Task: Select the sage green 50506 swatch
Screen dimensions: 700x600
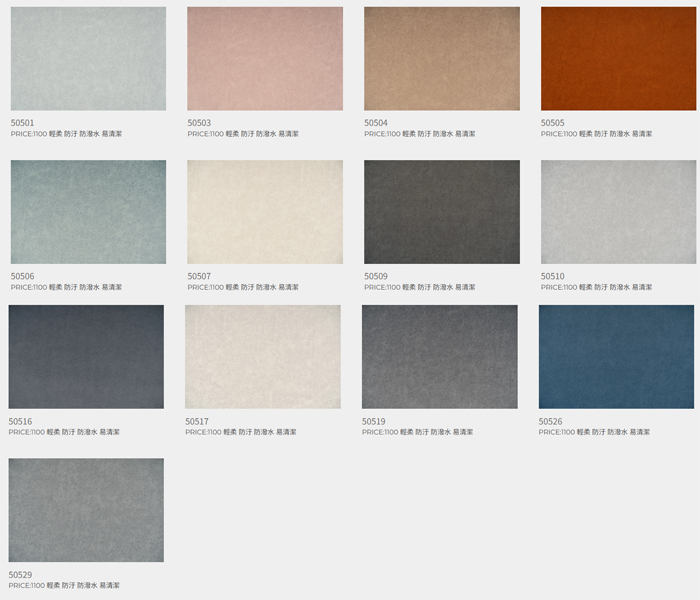Action: pyautogui.click(x=88, y=212)
